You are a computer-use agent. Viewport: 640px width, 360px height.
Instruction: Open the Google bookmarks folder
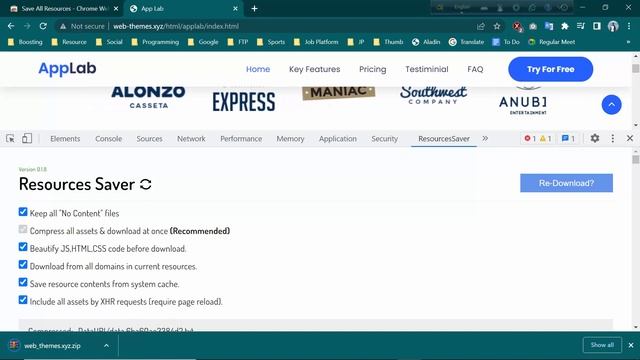point(203,42)
